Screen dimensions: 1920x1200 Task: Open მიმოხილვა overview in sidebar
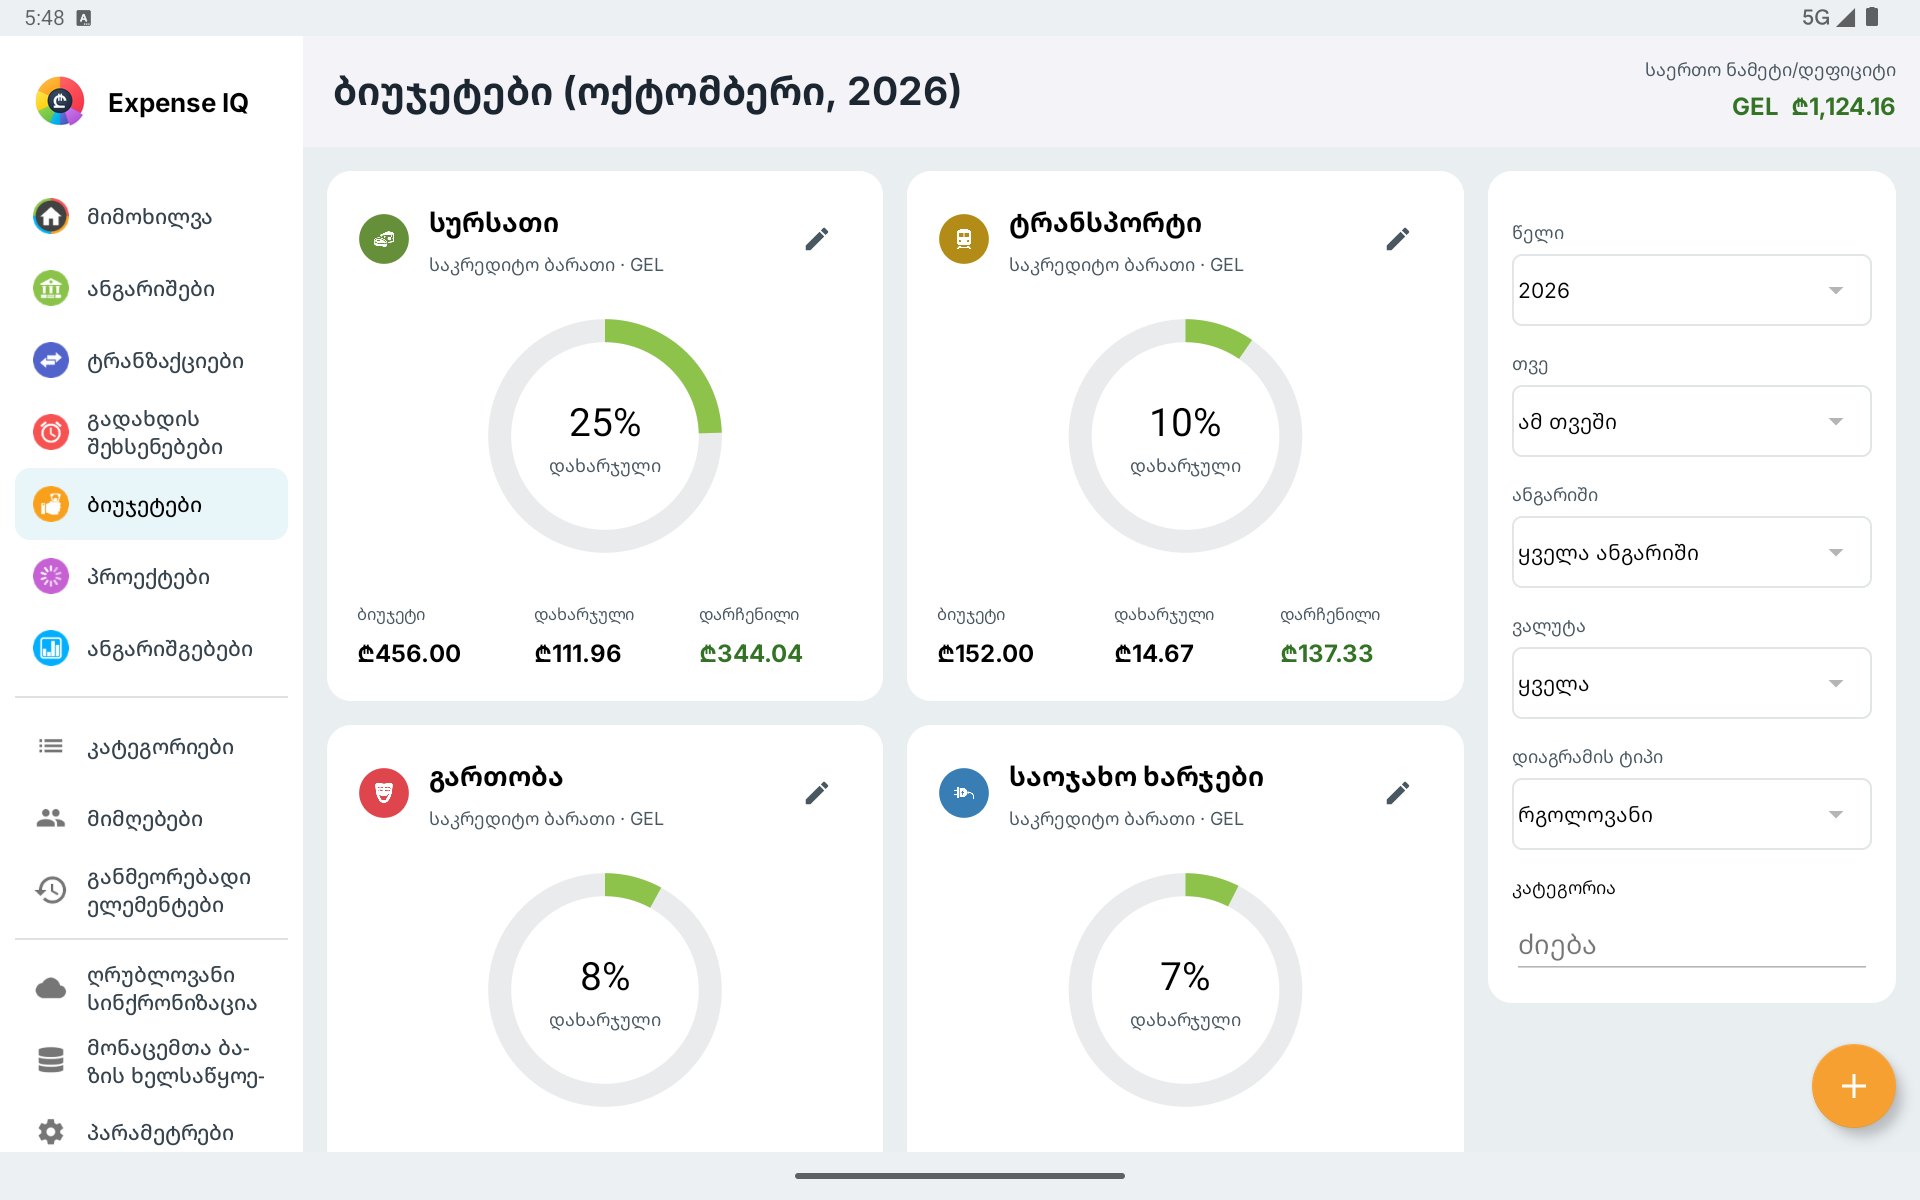[x=151, y=216]
